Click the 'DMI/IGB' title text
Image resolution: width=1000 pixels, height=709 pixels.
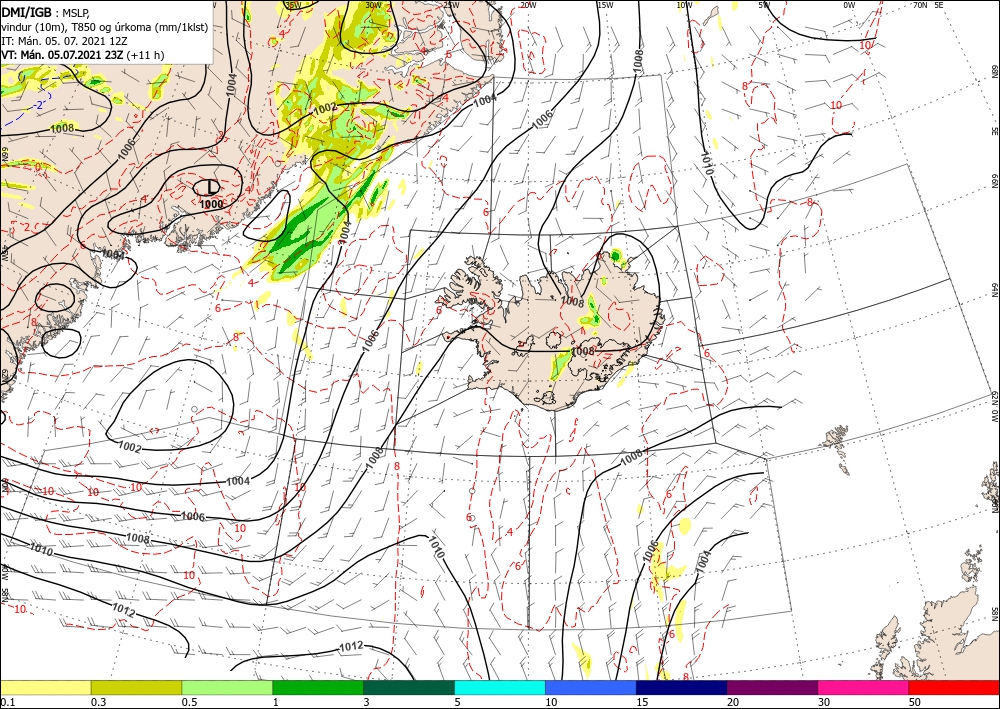(26, 11)
